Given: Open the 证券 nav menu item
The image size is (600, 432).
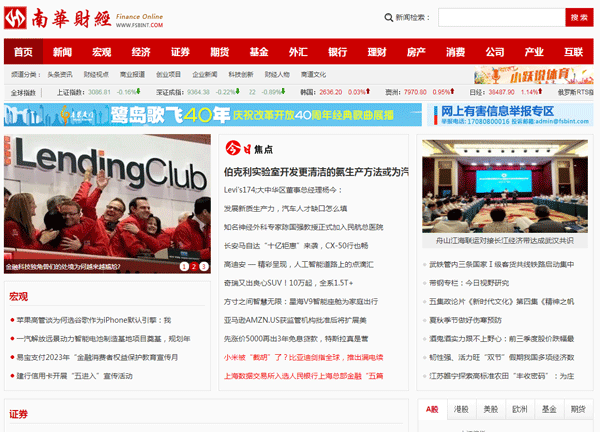Looking at the screenshot, I should pyautogui.click(x=181, y=52).
